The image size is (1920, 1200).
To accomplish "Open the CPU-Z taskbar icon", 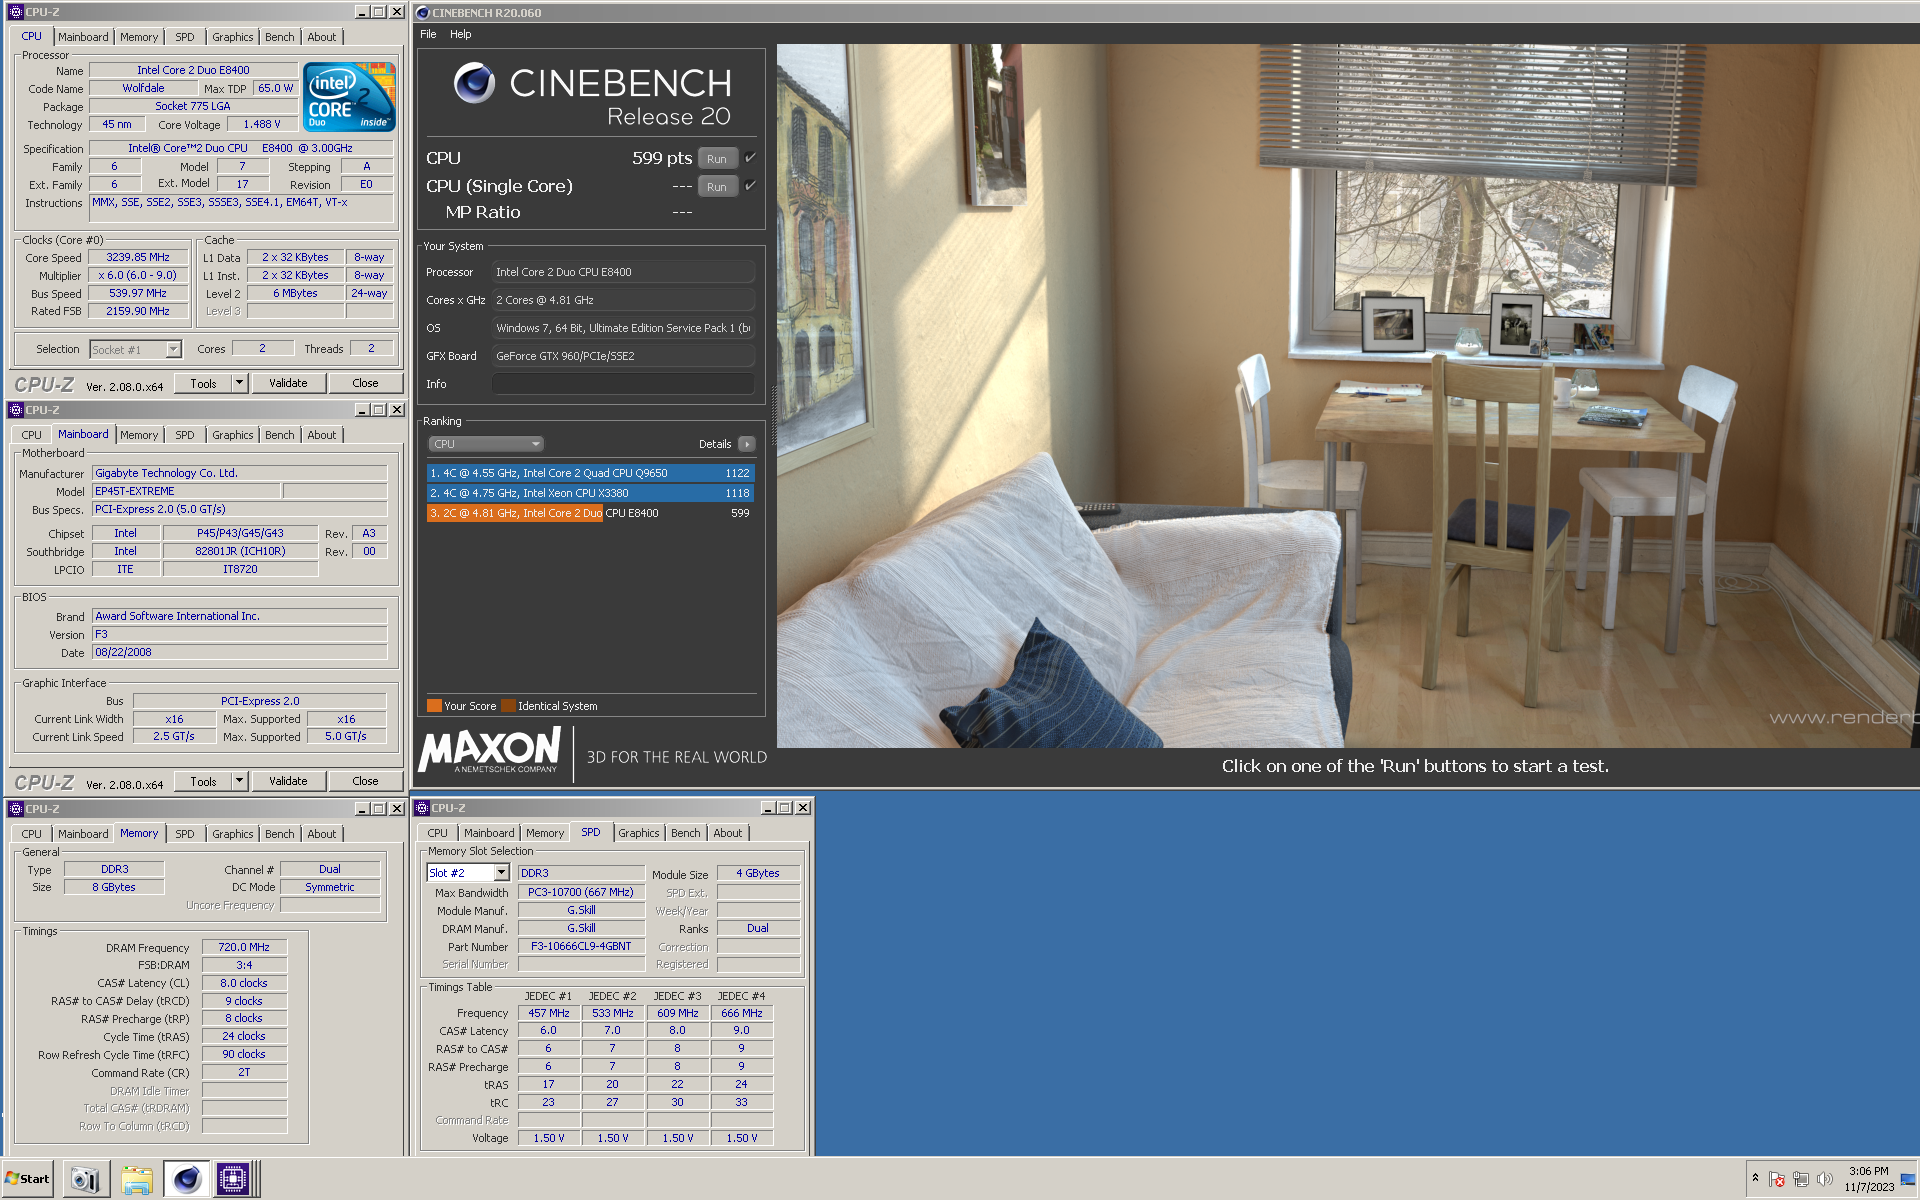I will click(233, 1180).
